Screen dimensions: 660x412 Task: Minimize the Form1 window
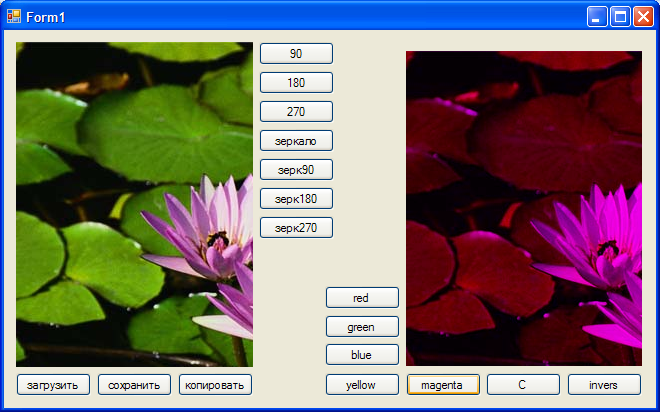click(597, 17)
